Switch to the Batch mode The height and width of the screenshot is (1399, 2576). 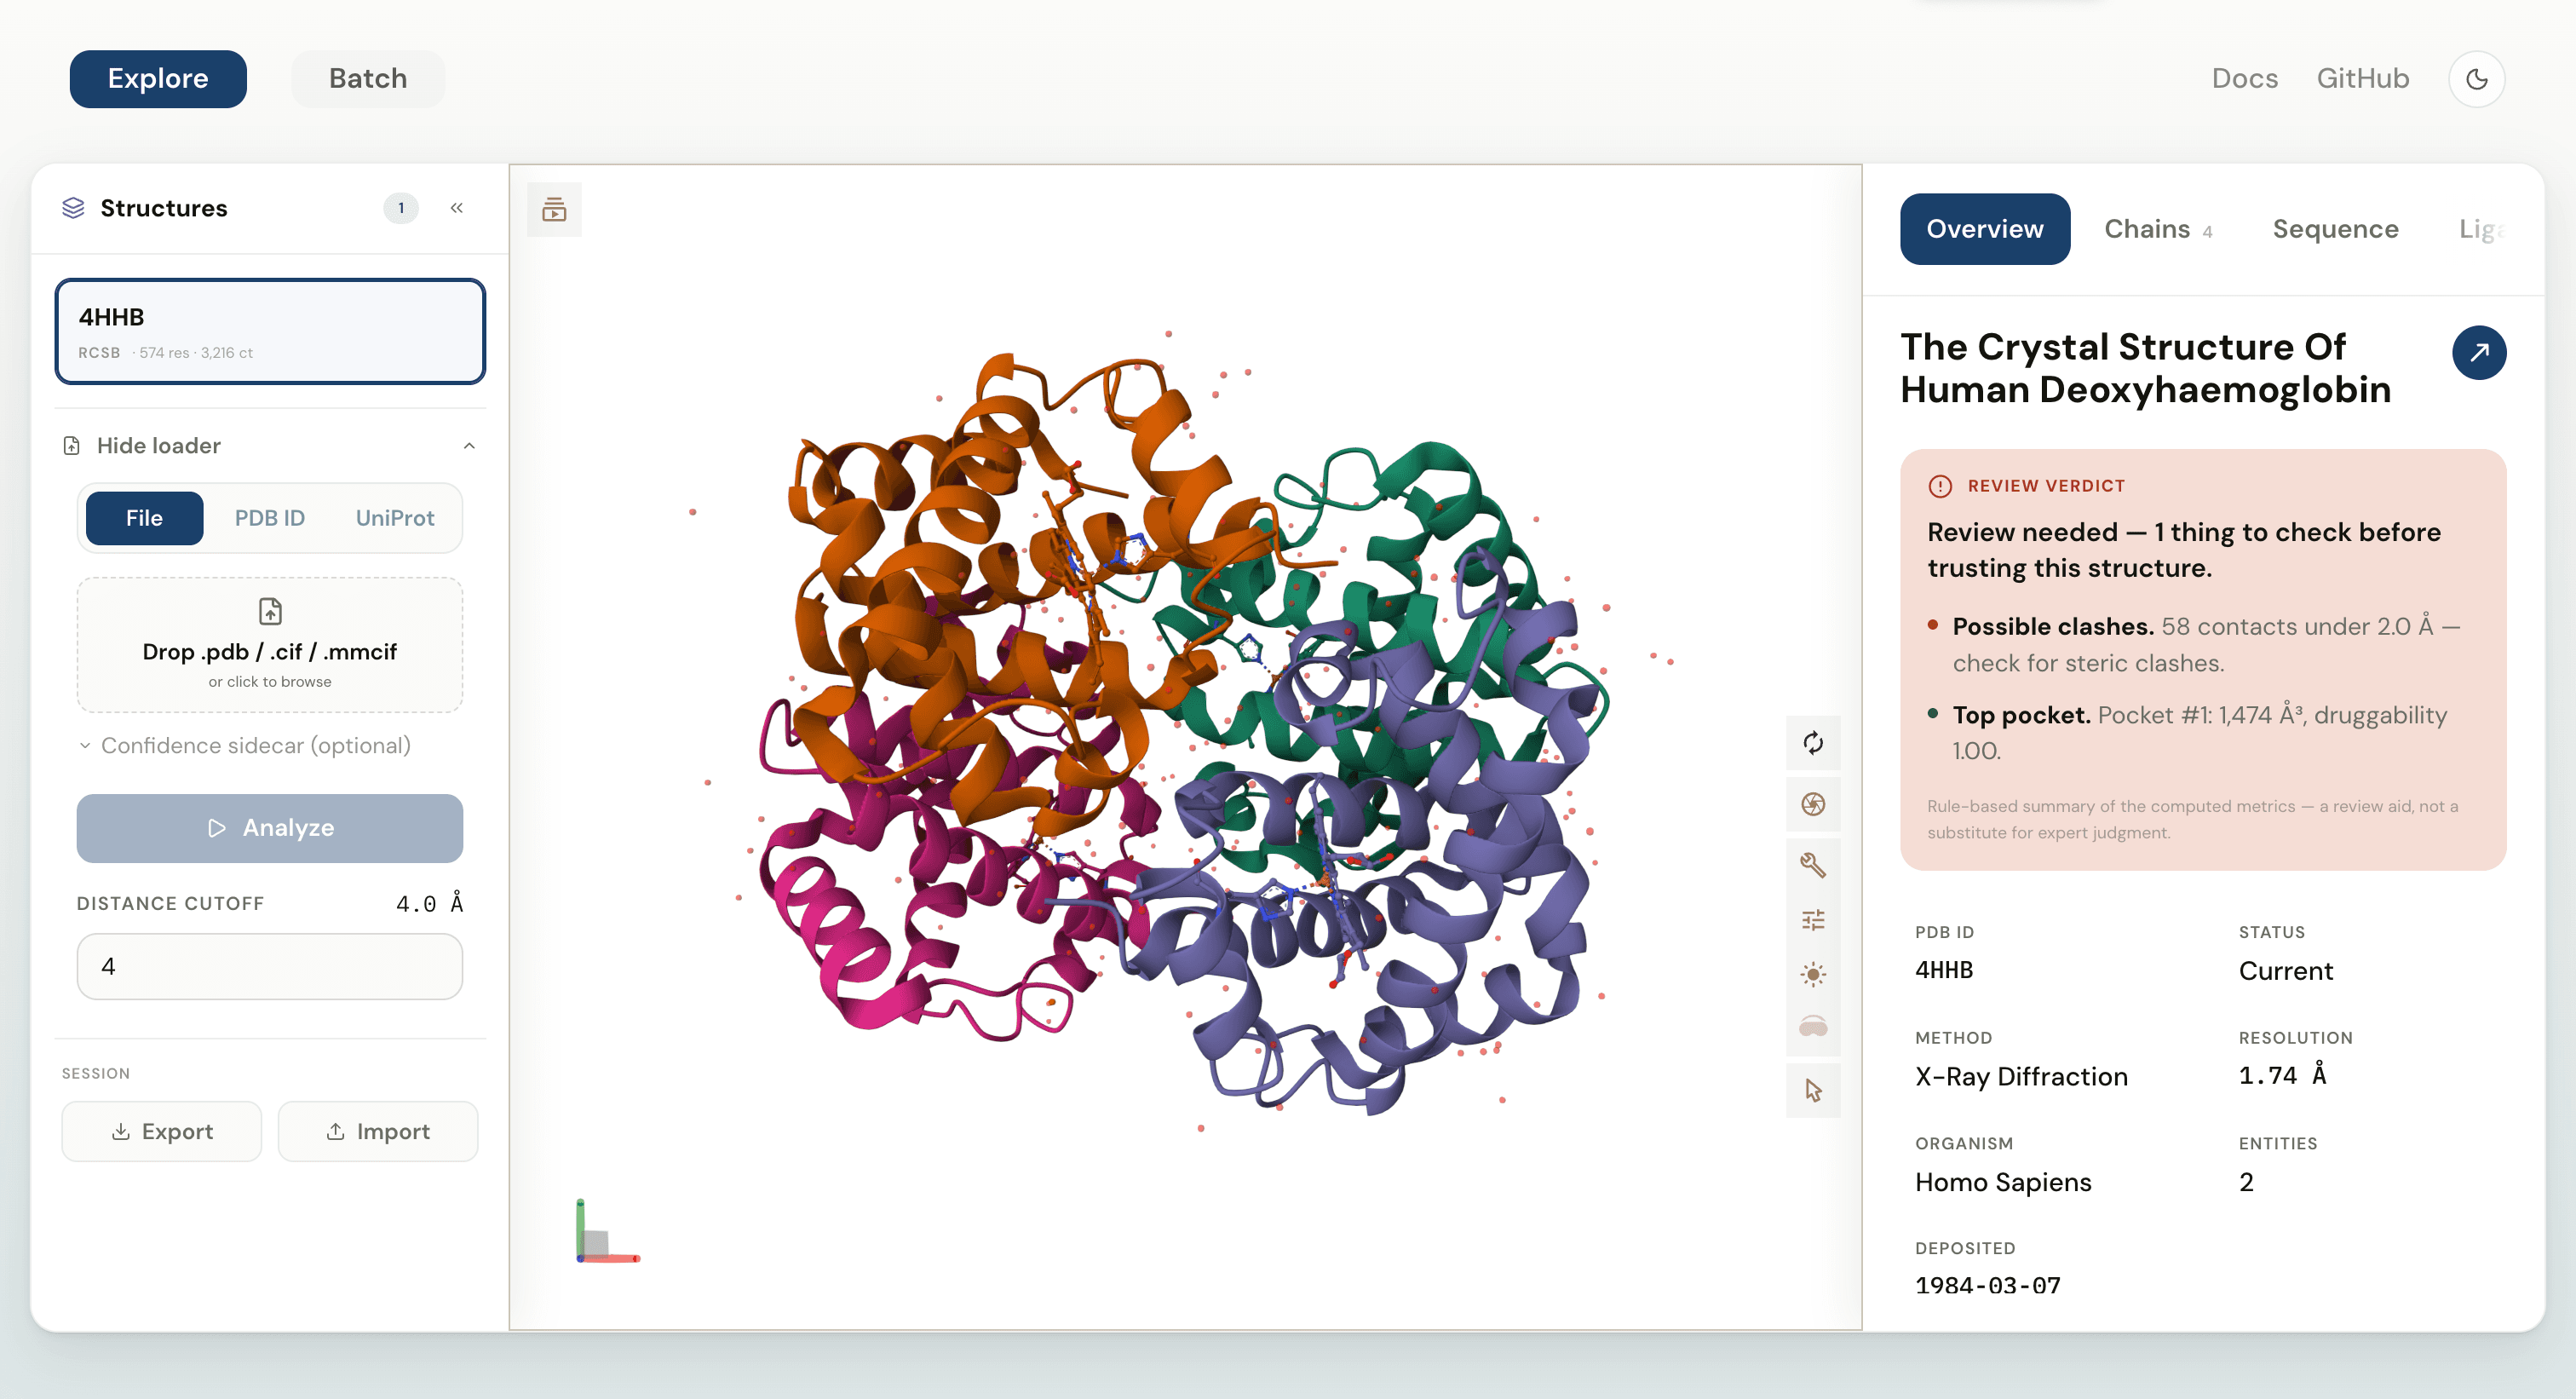click(368, 79)
